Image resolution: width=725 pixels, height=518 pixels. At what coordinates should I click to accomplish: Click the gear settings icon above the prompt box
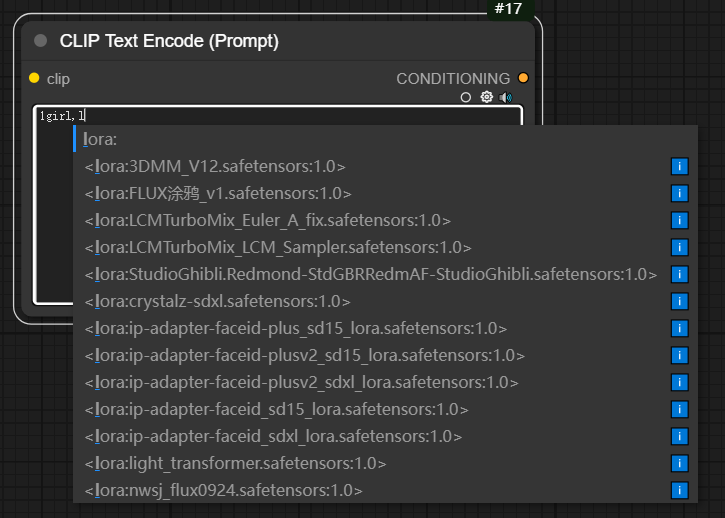click(487, 97)
